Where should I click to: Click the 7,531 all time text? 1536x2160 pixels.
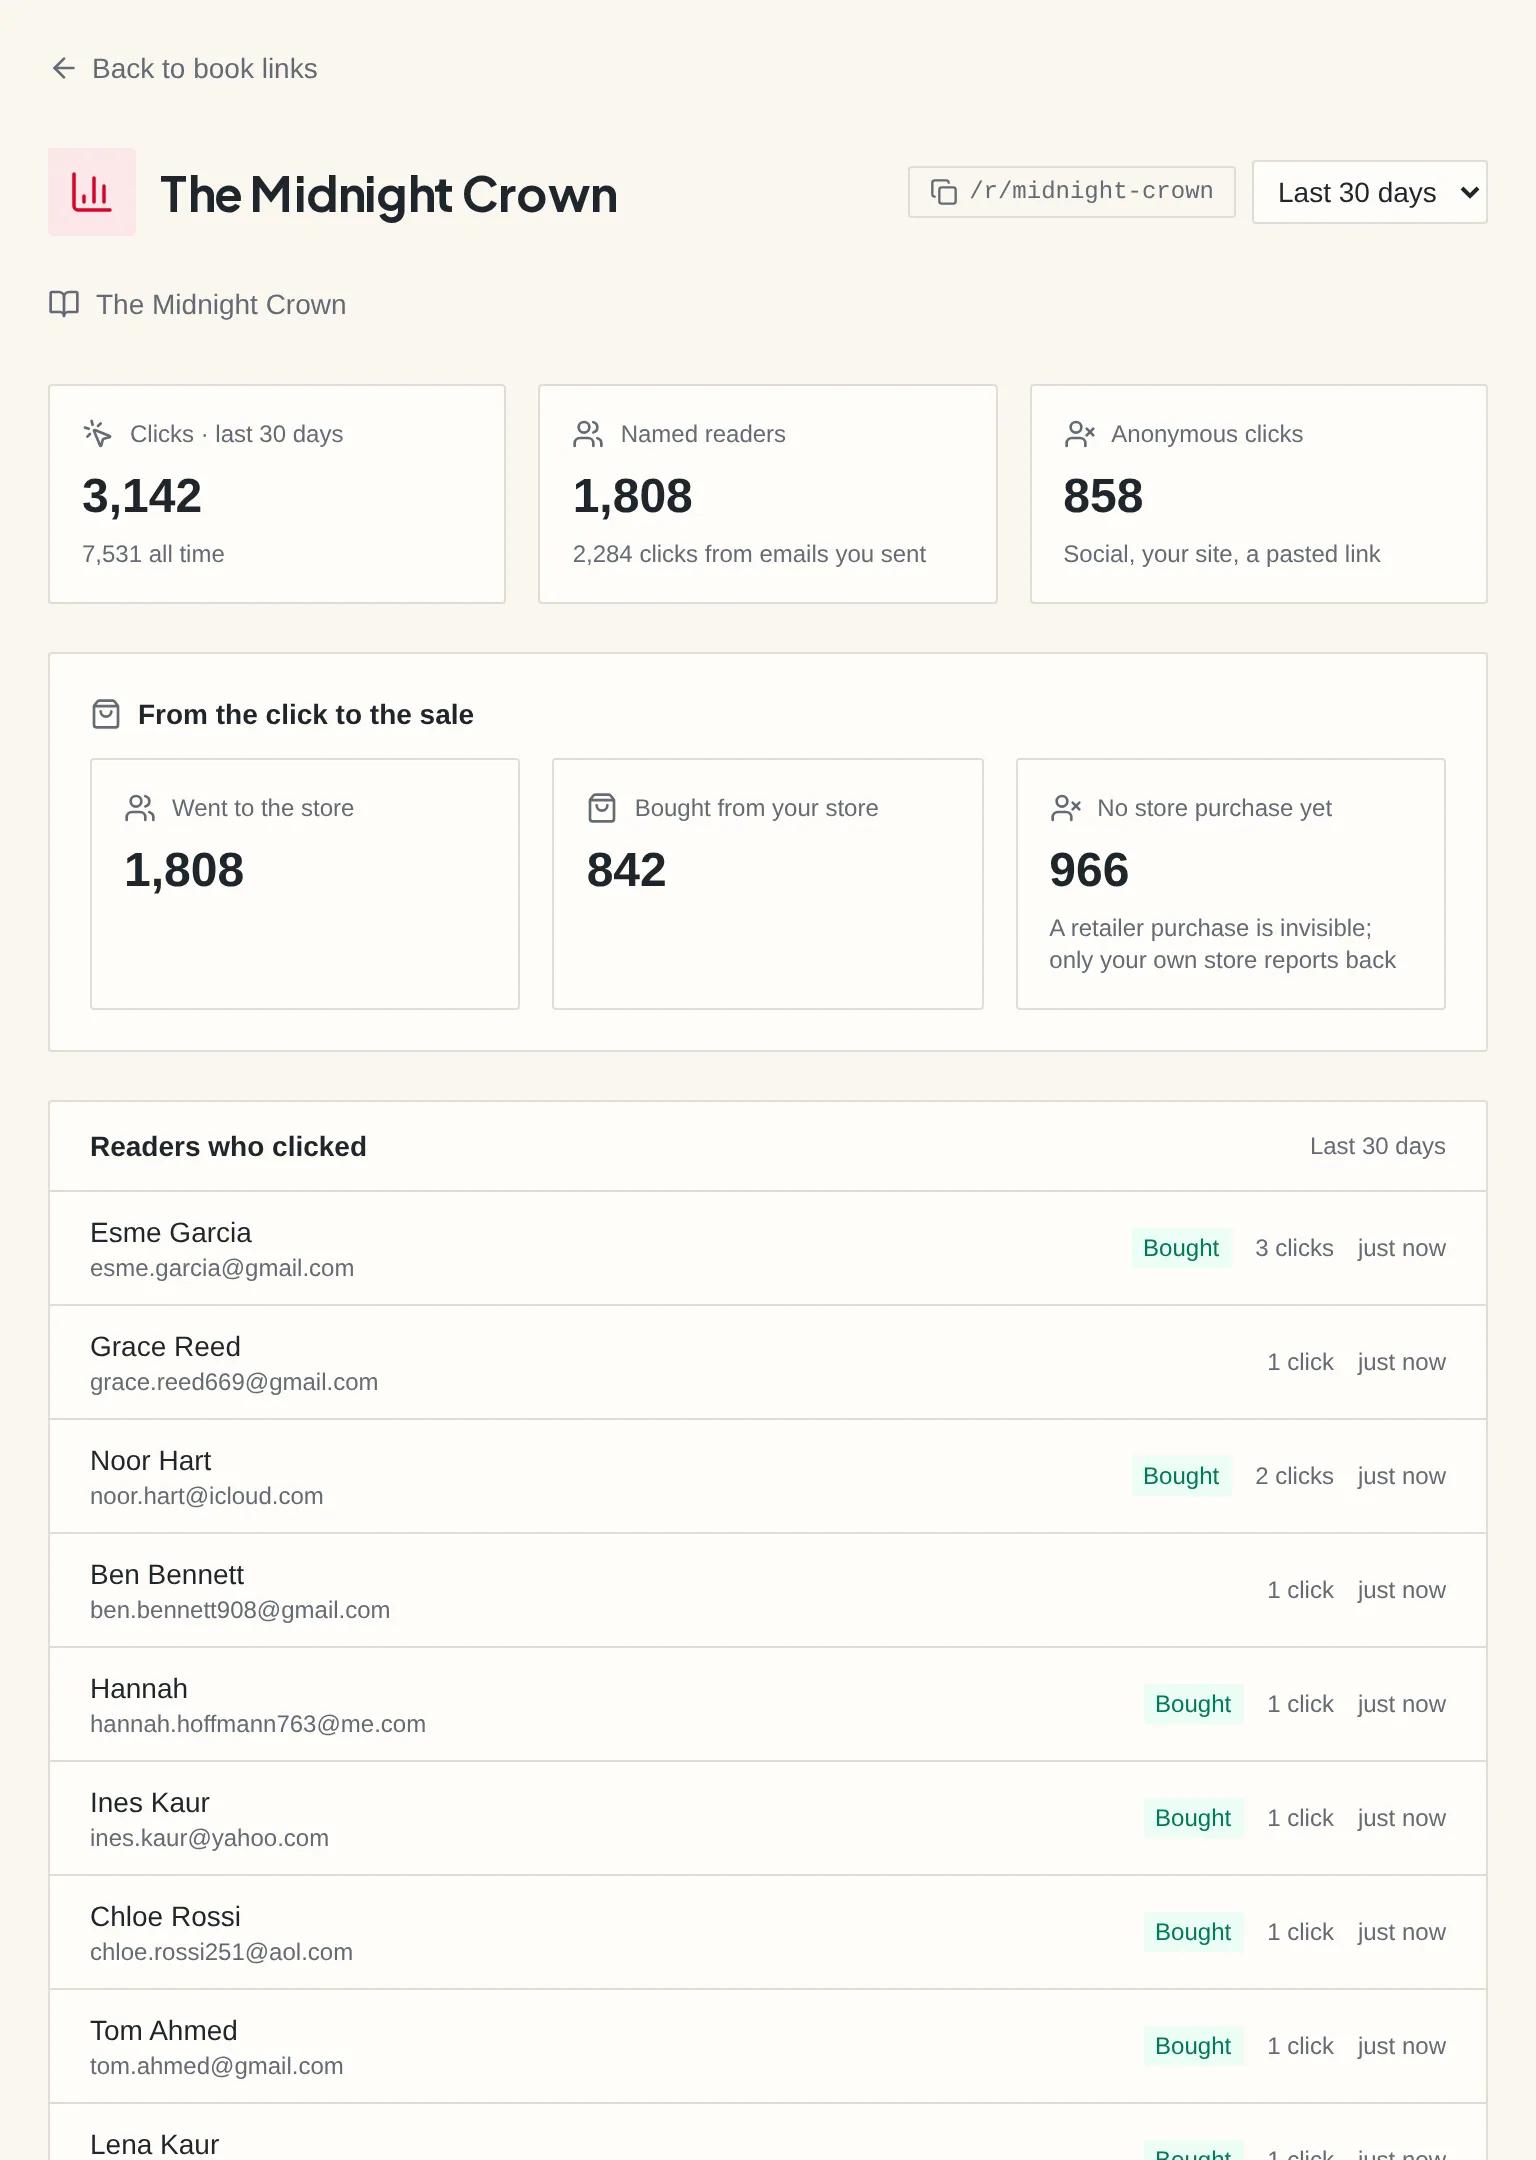tap(153, 554)
